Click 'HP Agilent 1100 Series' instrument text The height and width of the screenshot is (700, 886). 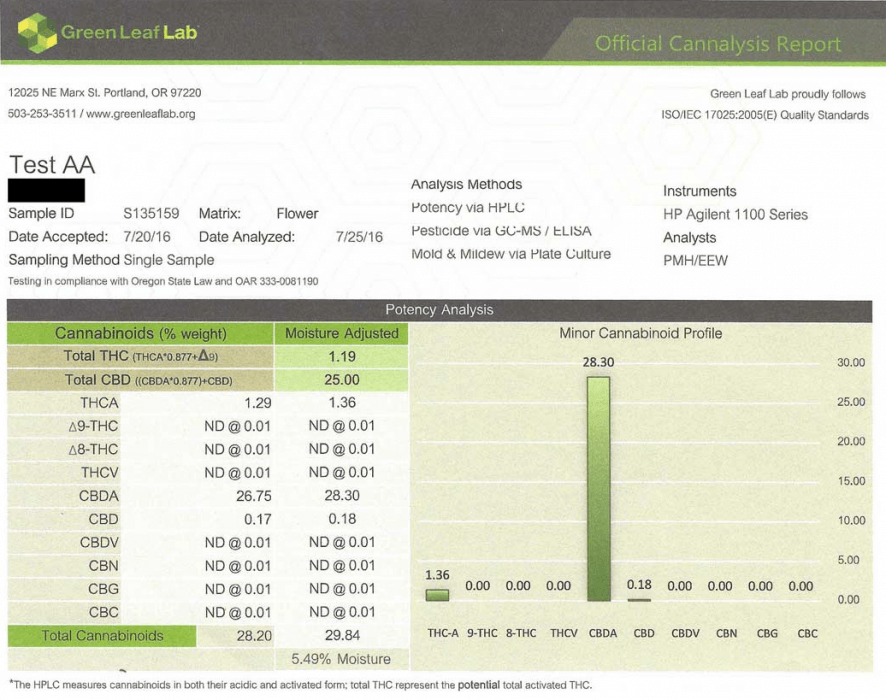point(735,215)
